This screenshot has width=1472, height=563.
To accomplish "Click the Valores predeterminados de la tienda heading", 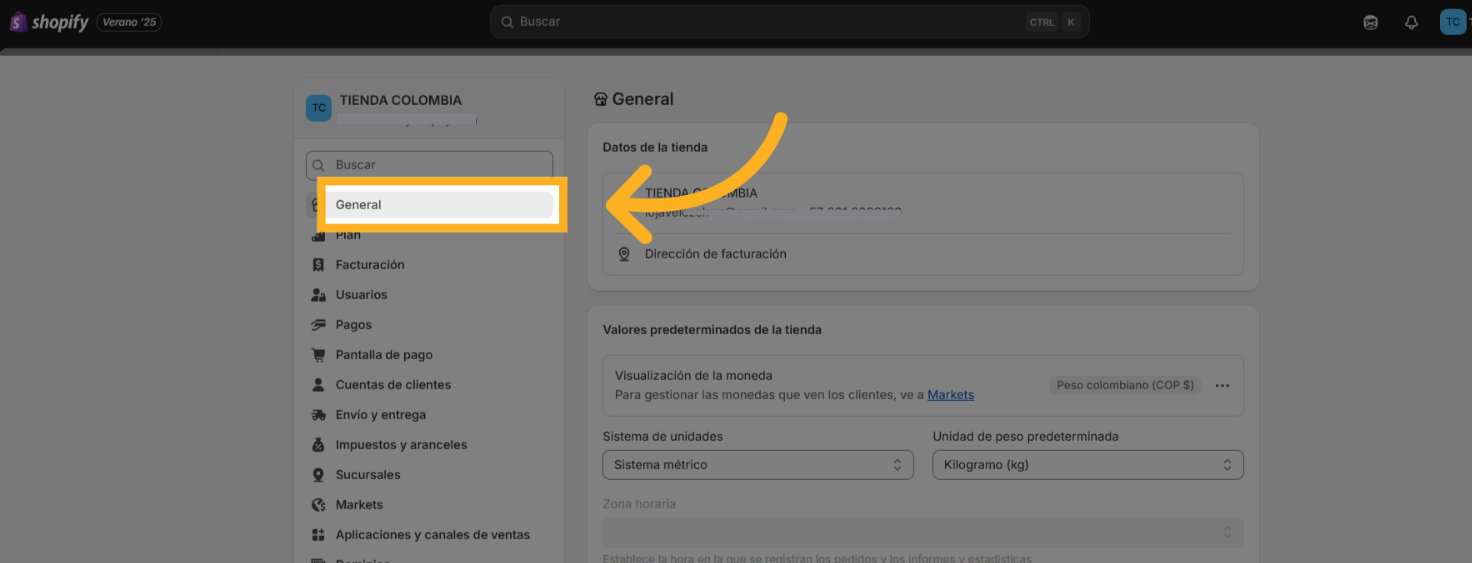I will pos(712,329).
